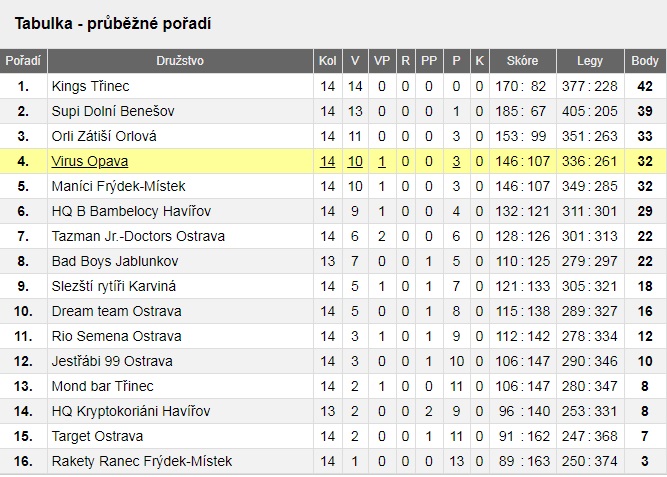Click the Tabulka - průběžné pořadí heading
The image size is (667, 477).
(x=113, y=23)
